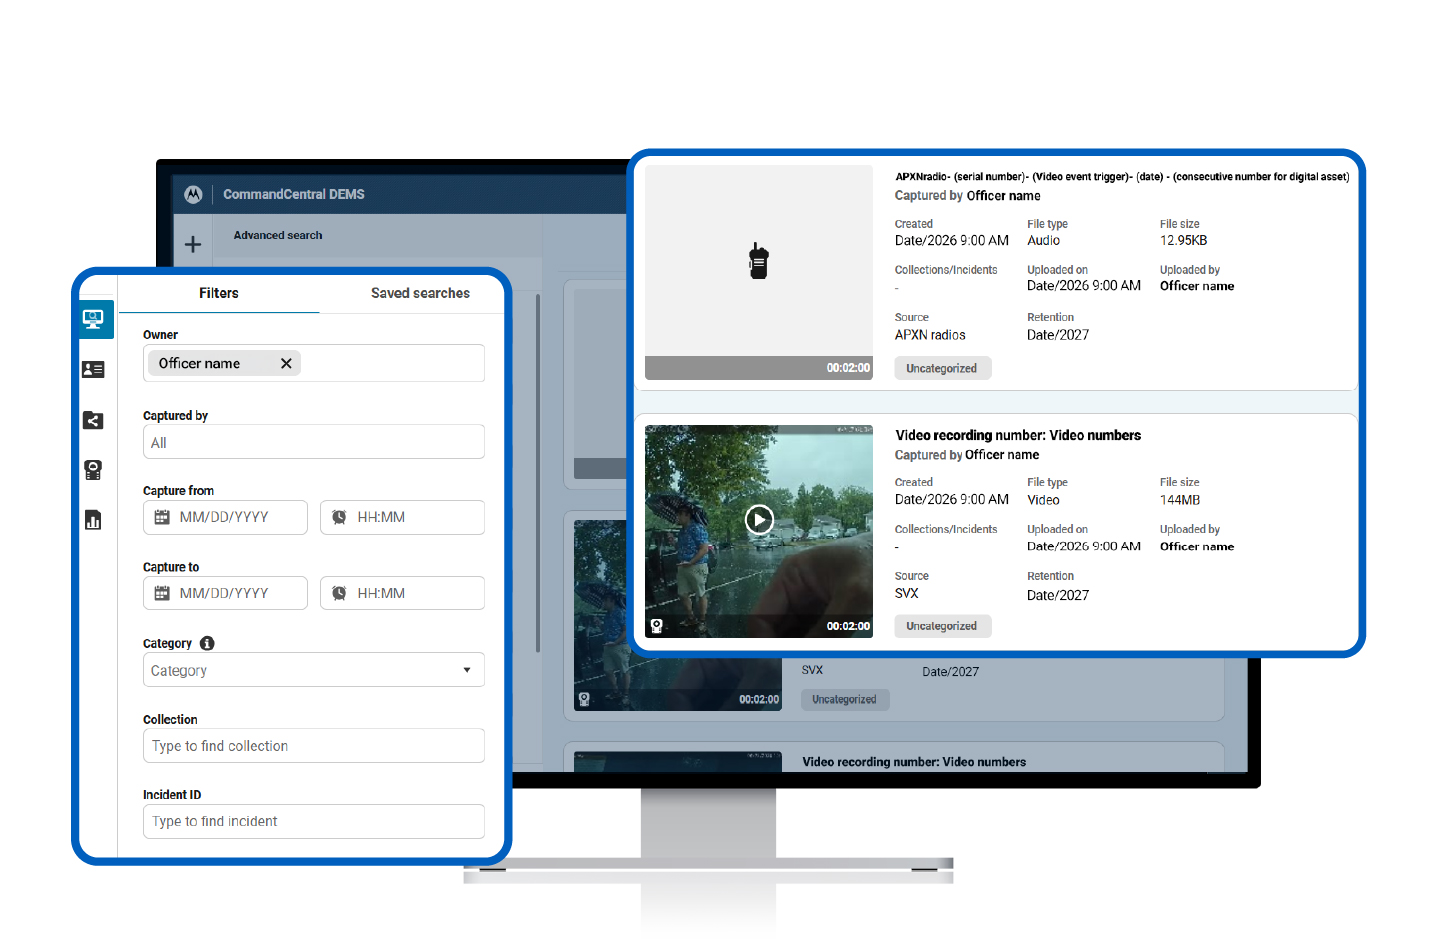Screen dimensions: 1438x939
Task: Click body camera badge on background monitor thumbnail
Action: 584,699
